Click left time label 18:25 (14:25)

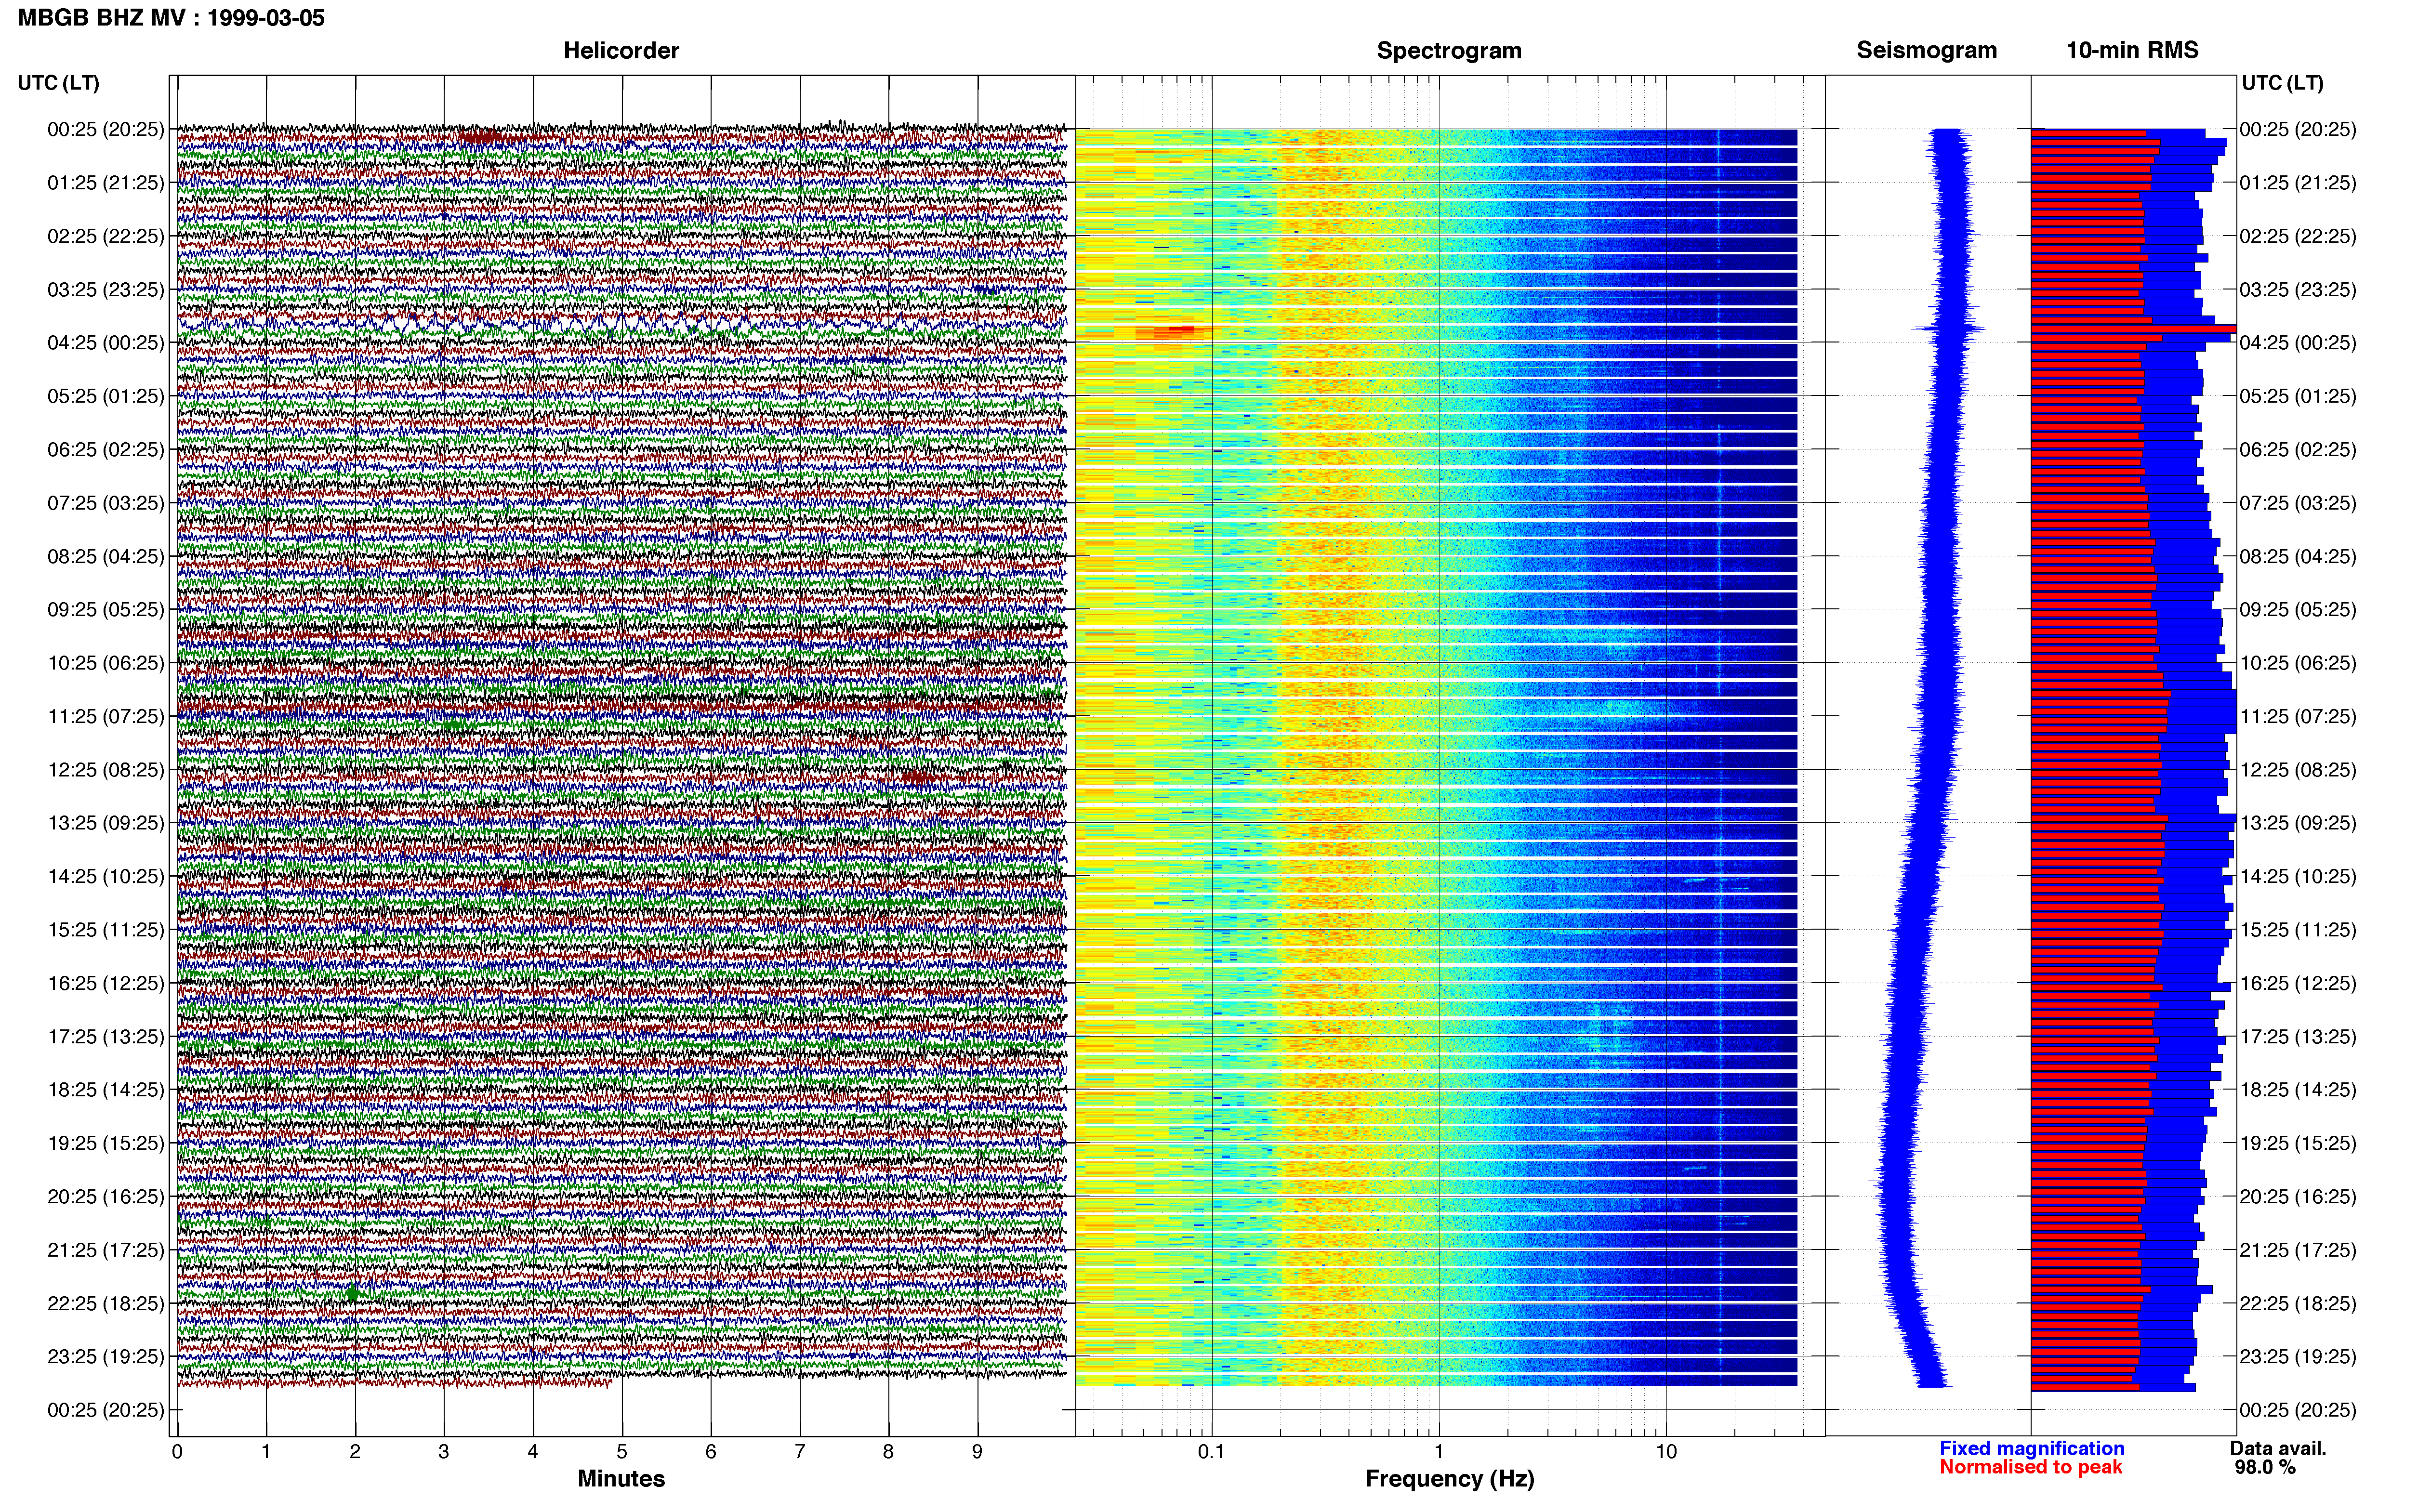point(105,1089)
